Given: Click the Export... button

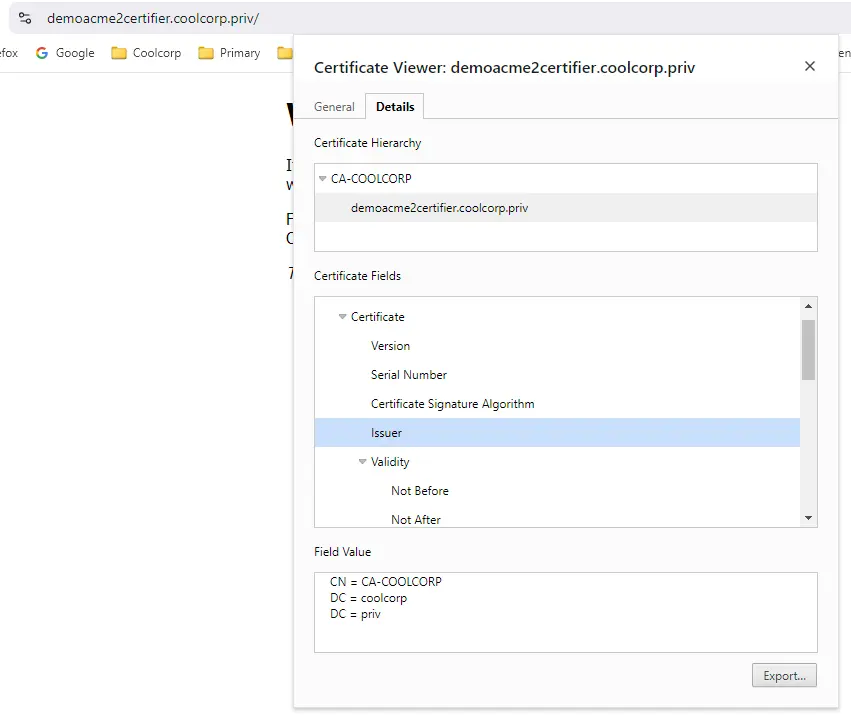Looking at the screenshot, I should tap(784, 675).
